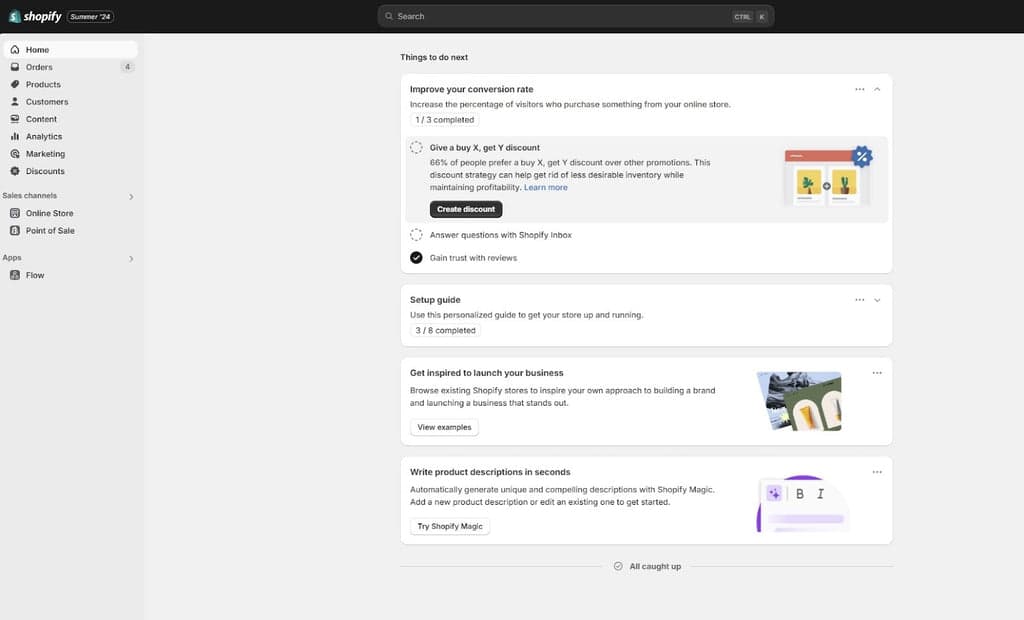Collapse Improve your conversion rate card
Image resolution: width=1024 pixels, height=620 pixels.
tap(877, 90)
